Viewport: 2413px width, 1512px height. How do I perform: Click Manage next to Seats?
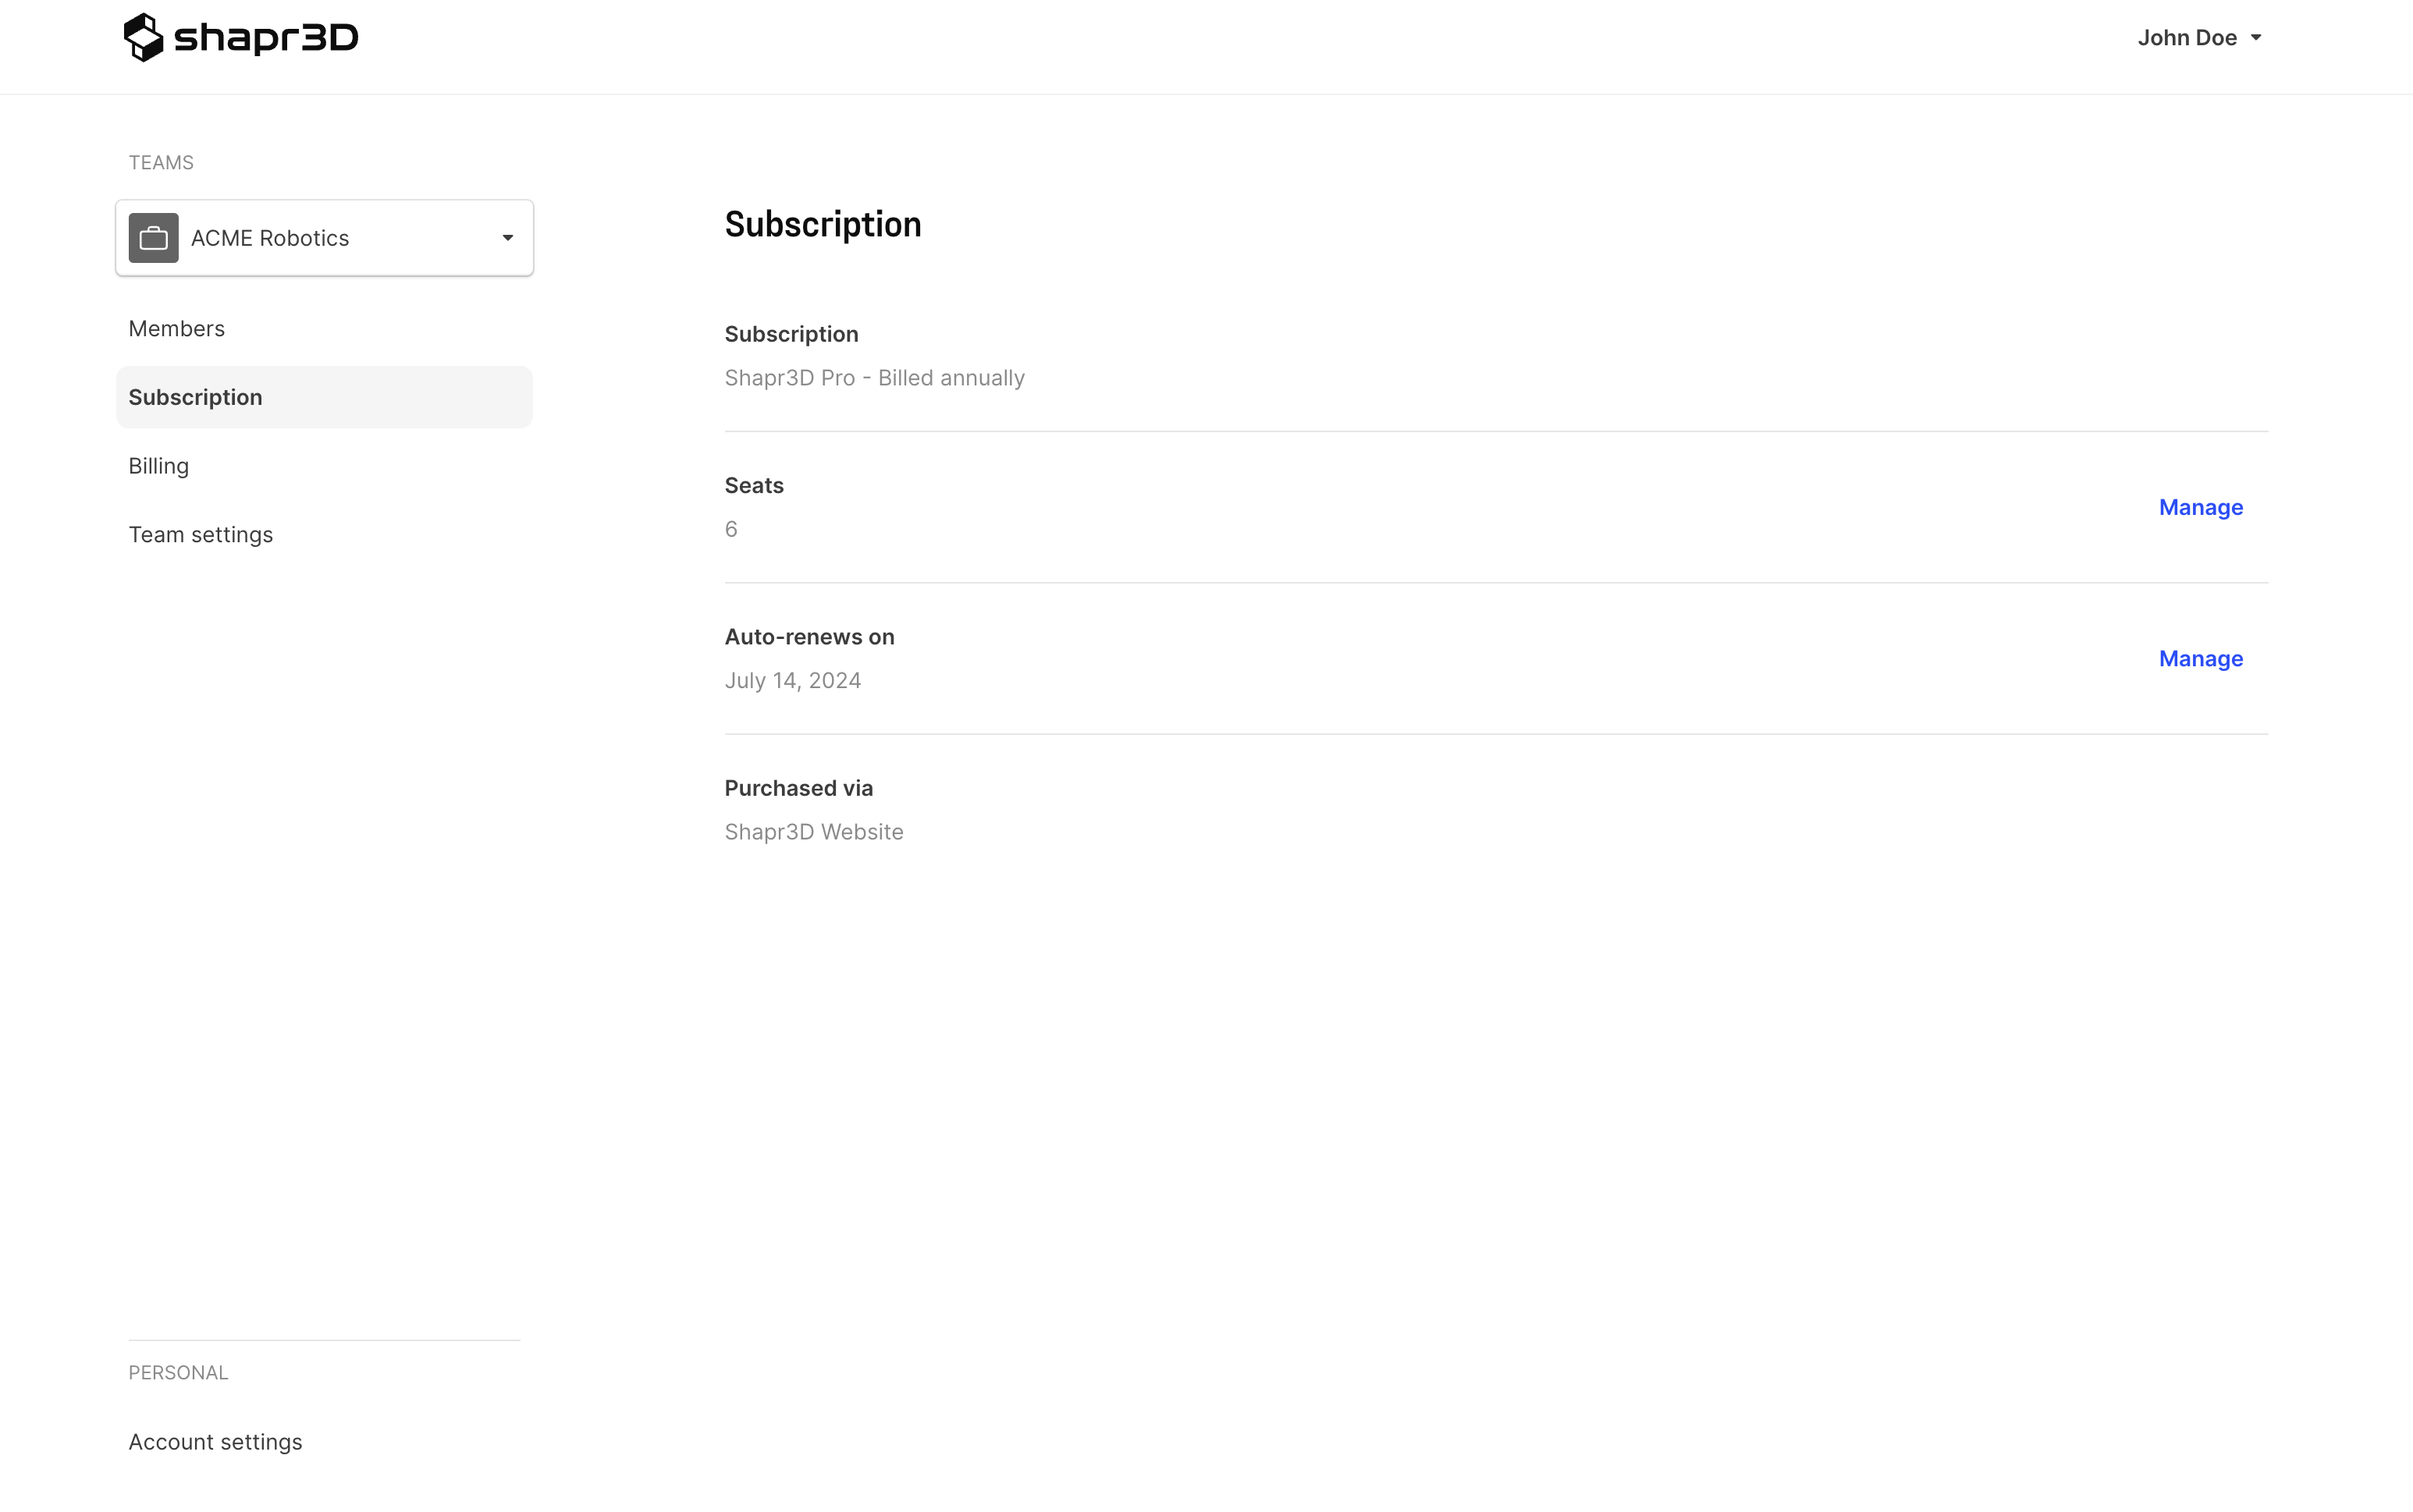(x=2199, y=507)
